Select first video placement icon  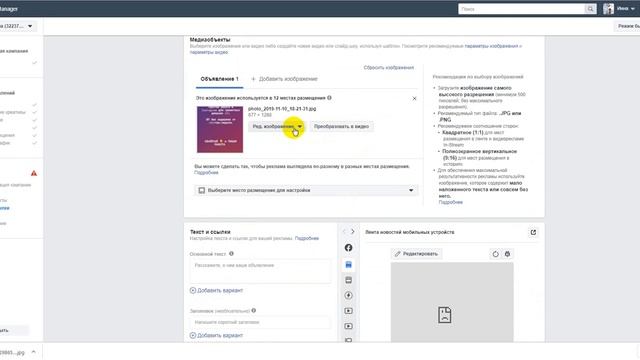[x=348, y=311]
